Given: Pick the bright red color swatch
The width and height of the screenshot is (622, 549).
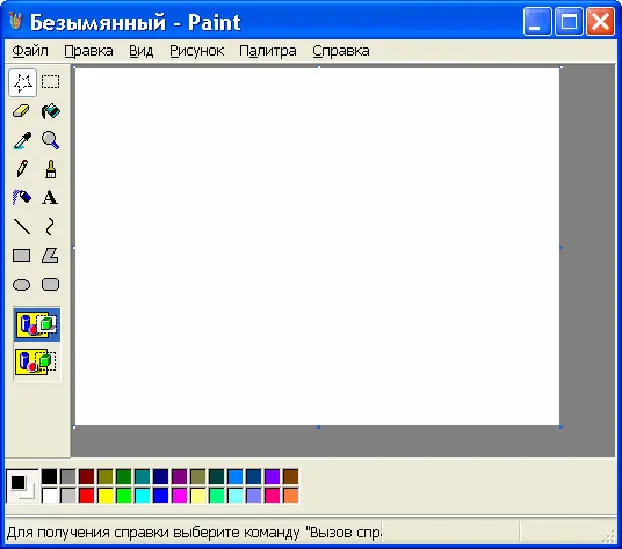Looking at the screenshot, I should point(86,495).
